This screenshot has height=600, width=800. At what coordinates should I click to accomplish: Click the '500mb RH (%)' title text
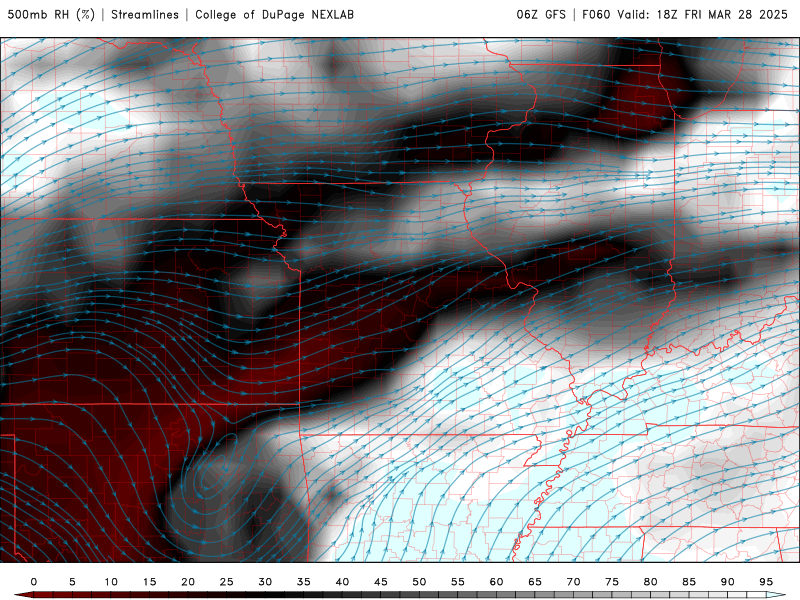click(51, 14)
